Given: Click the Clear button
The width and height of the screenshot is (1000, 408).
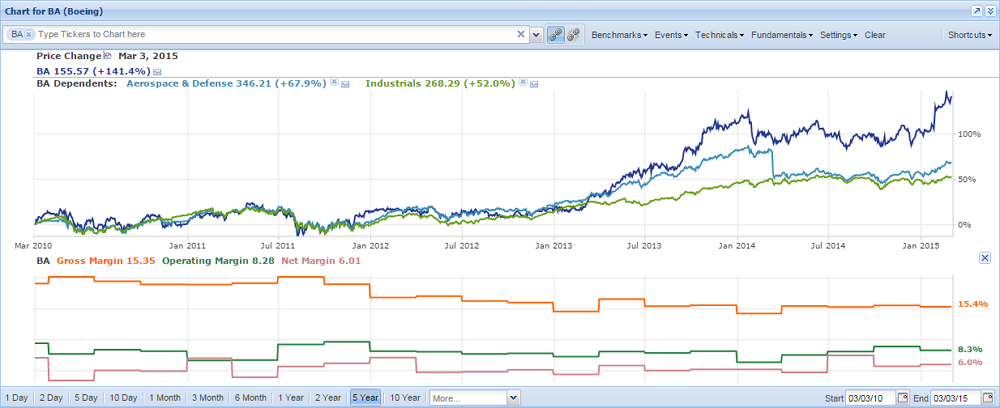Looking at the screenshot, I should (x=874, y=35).
